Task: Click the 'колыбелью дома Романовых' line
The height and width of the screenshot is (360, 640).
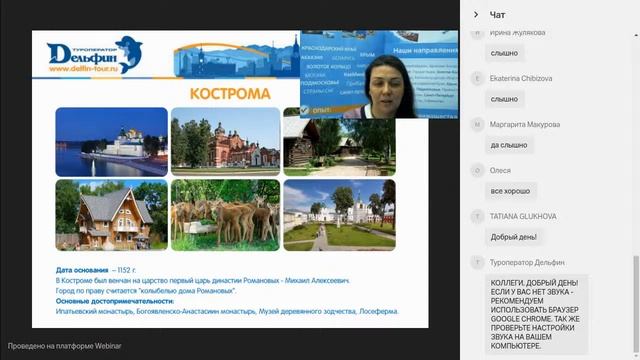Action: coord(146,291)
